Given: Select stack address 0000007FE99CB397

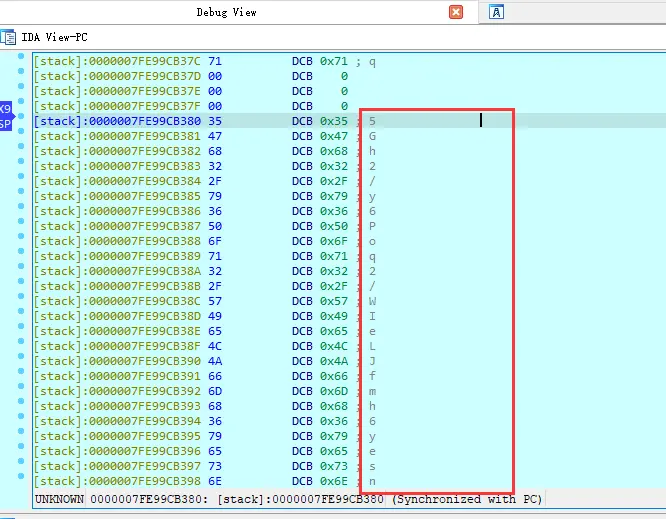Looking at the screenshot, I should [x=117, y=466].
